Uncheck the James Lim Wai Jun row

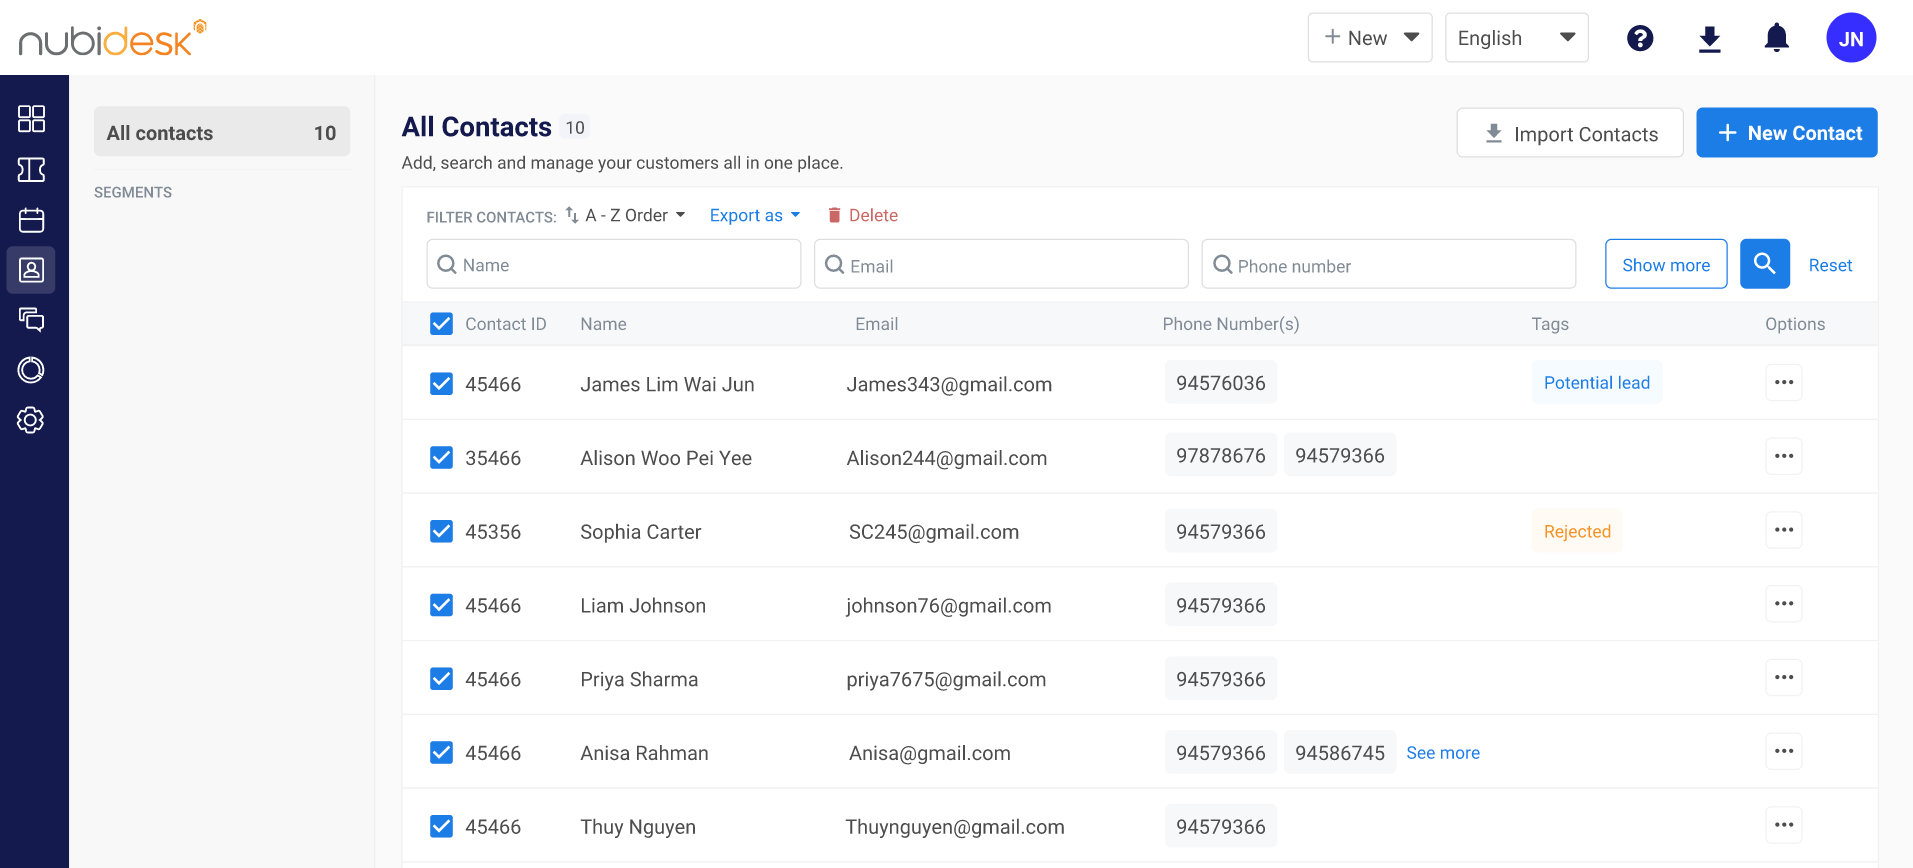[x=441, y=384]
